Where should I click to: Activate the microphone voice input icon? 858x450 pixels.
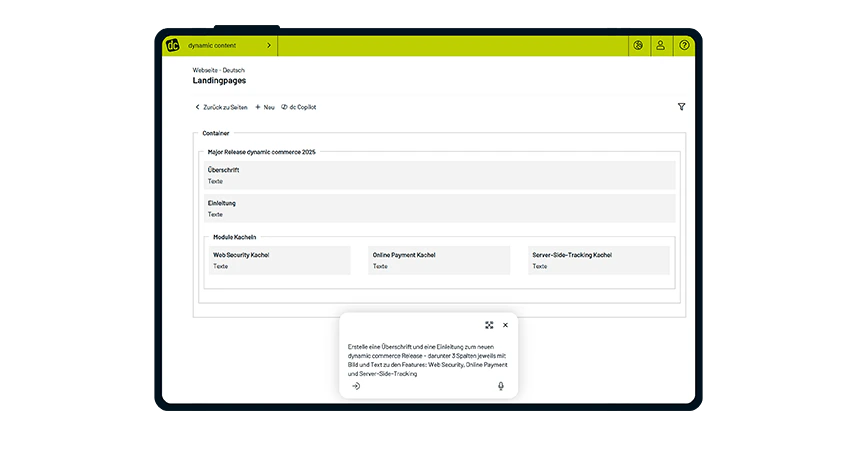pos(501,386)
